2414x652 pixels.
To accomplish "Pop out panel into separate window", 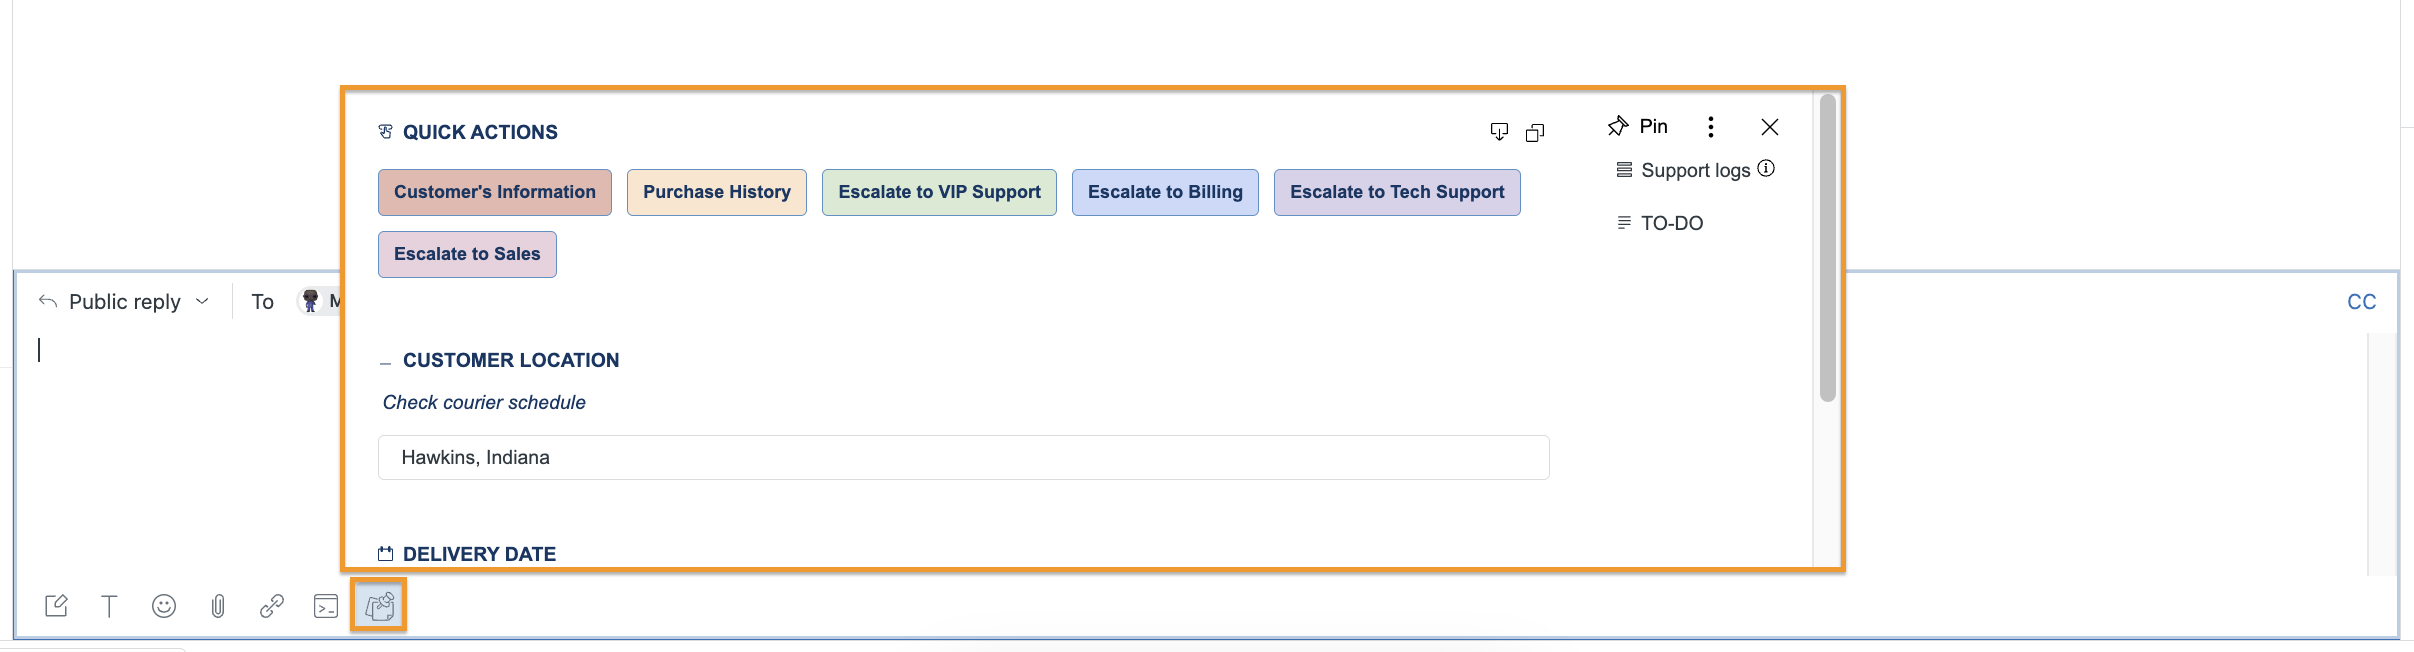I will point(1535,132).
